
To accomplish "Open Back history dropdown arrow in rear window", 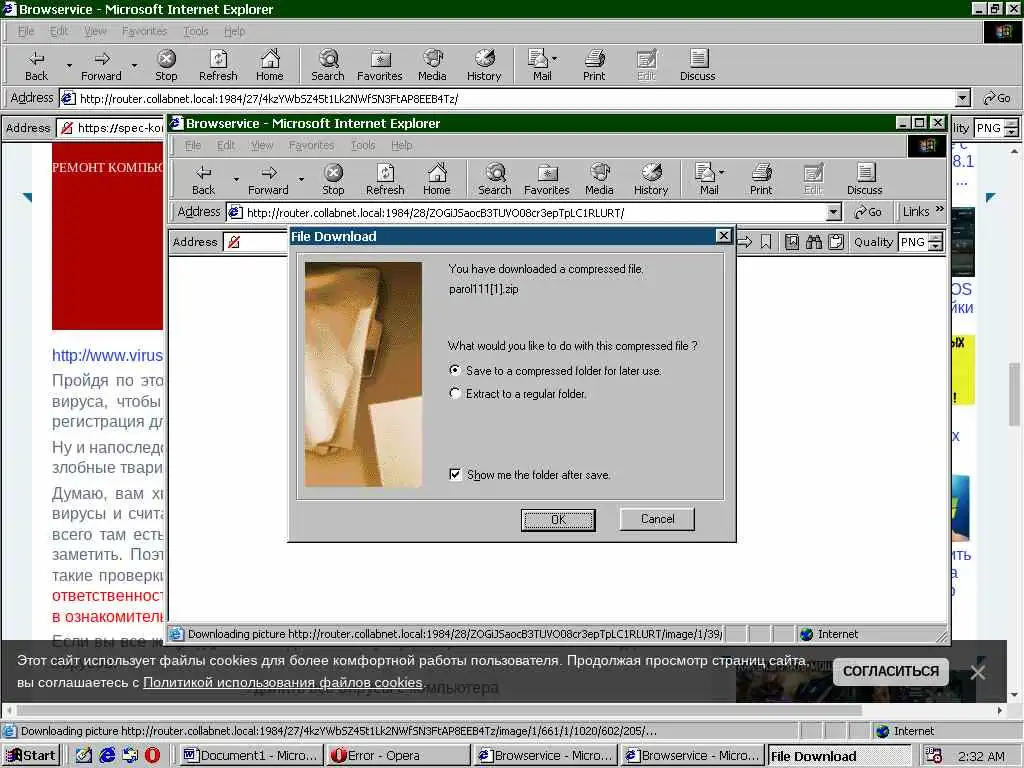I will pyautogui.click(x=69, y=65).
